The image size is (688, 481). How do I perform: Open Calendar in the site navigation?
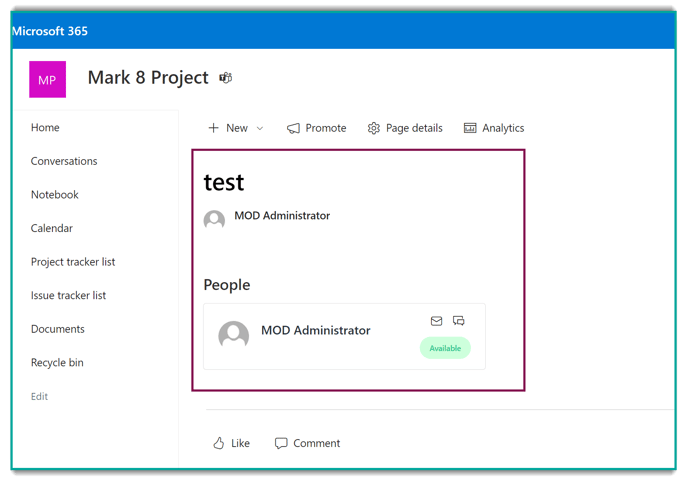[x=52, y=228]
